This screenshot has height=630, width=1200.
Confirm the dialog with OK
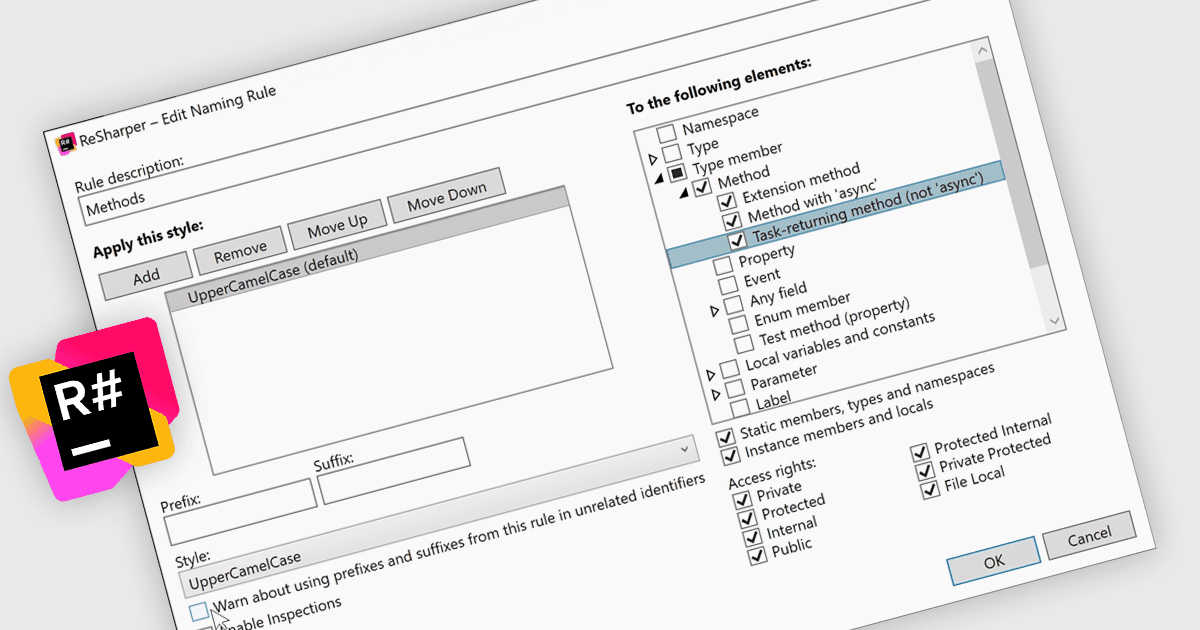coord(994,560)
